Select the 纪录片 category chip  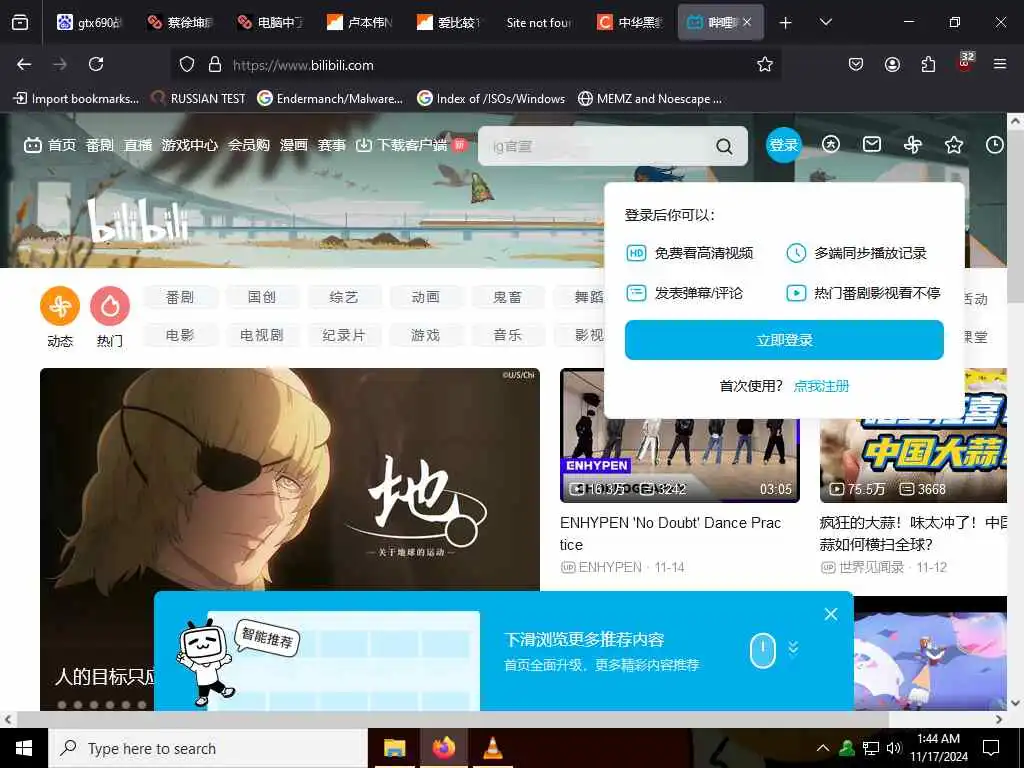click(x=344, y=335)
